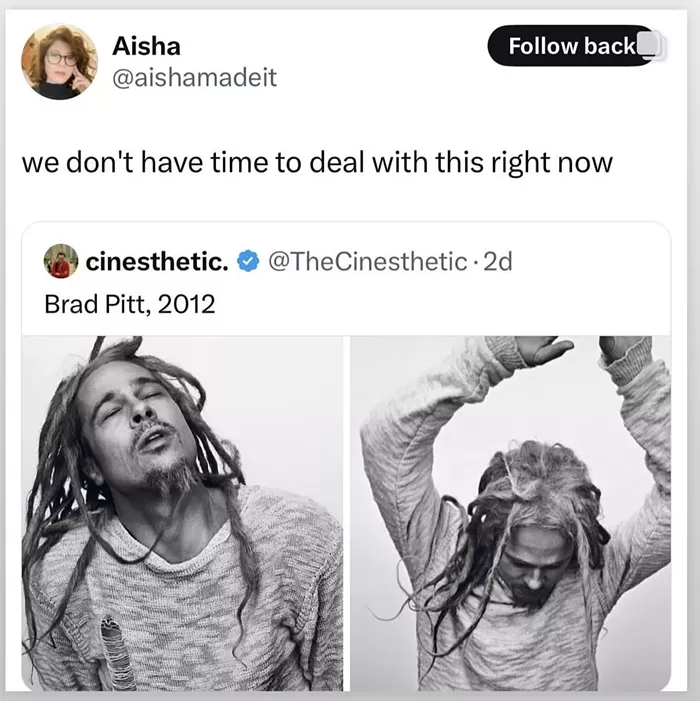
Task: Click the raised hands in the right photo
Action: [x=581, y=349]
